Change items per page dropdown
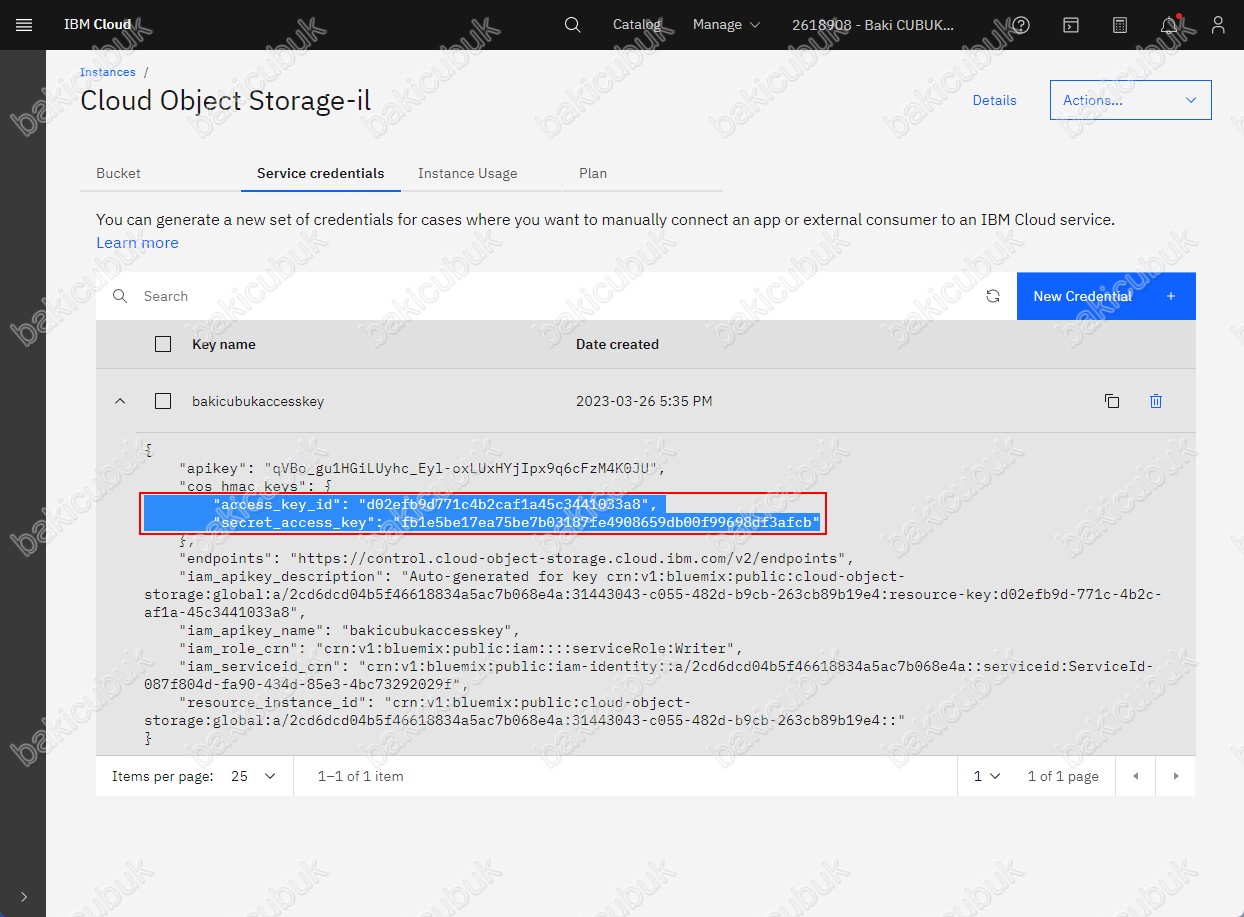 pos(253,776)
